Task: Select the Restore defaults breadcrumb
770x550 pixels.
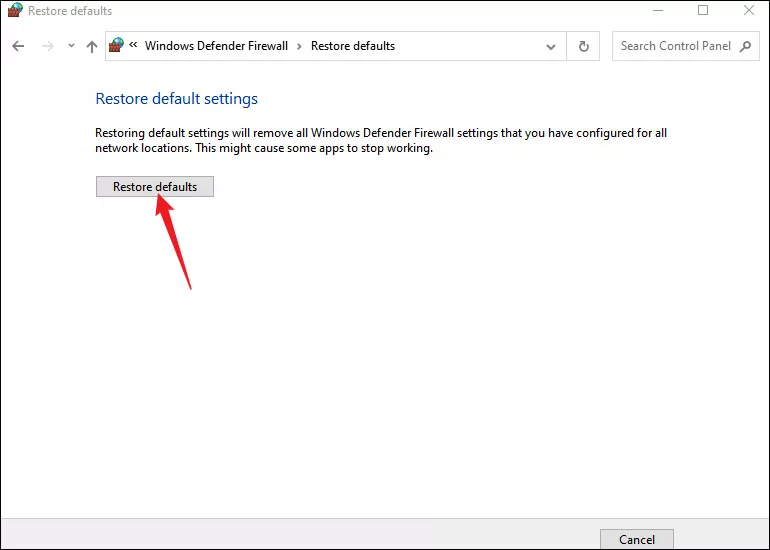Action: (x=353, y=46)
